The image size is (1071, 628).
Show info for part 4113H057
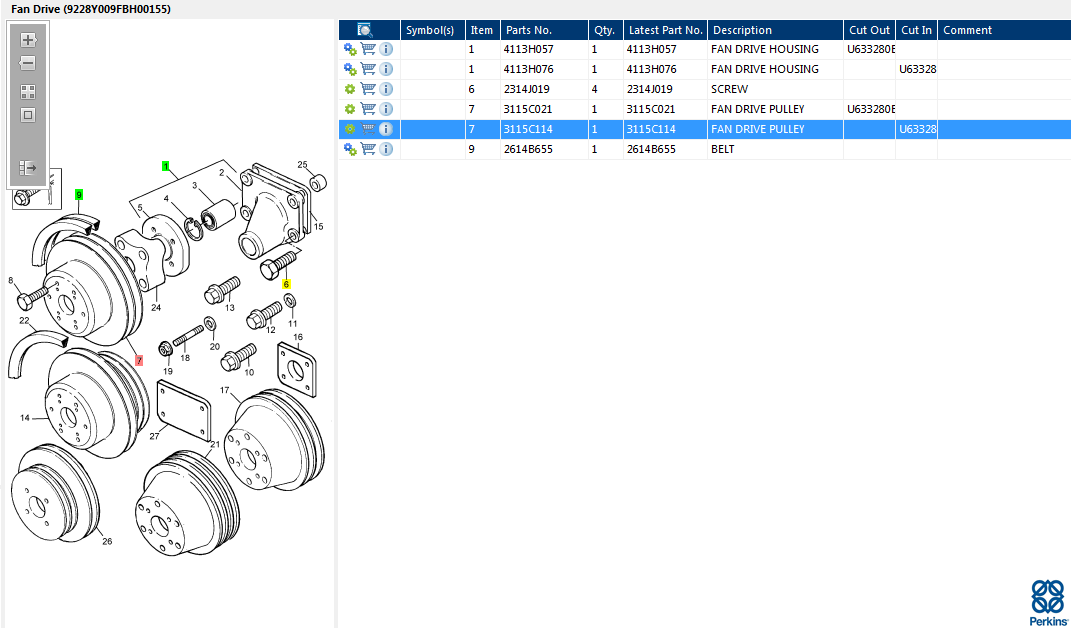[x=386, y=49]
